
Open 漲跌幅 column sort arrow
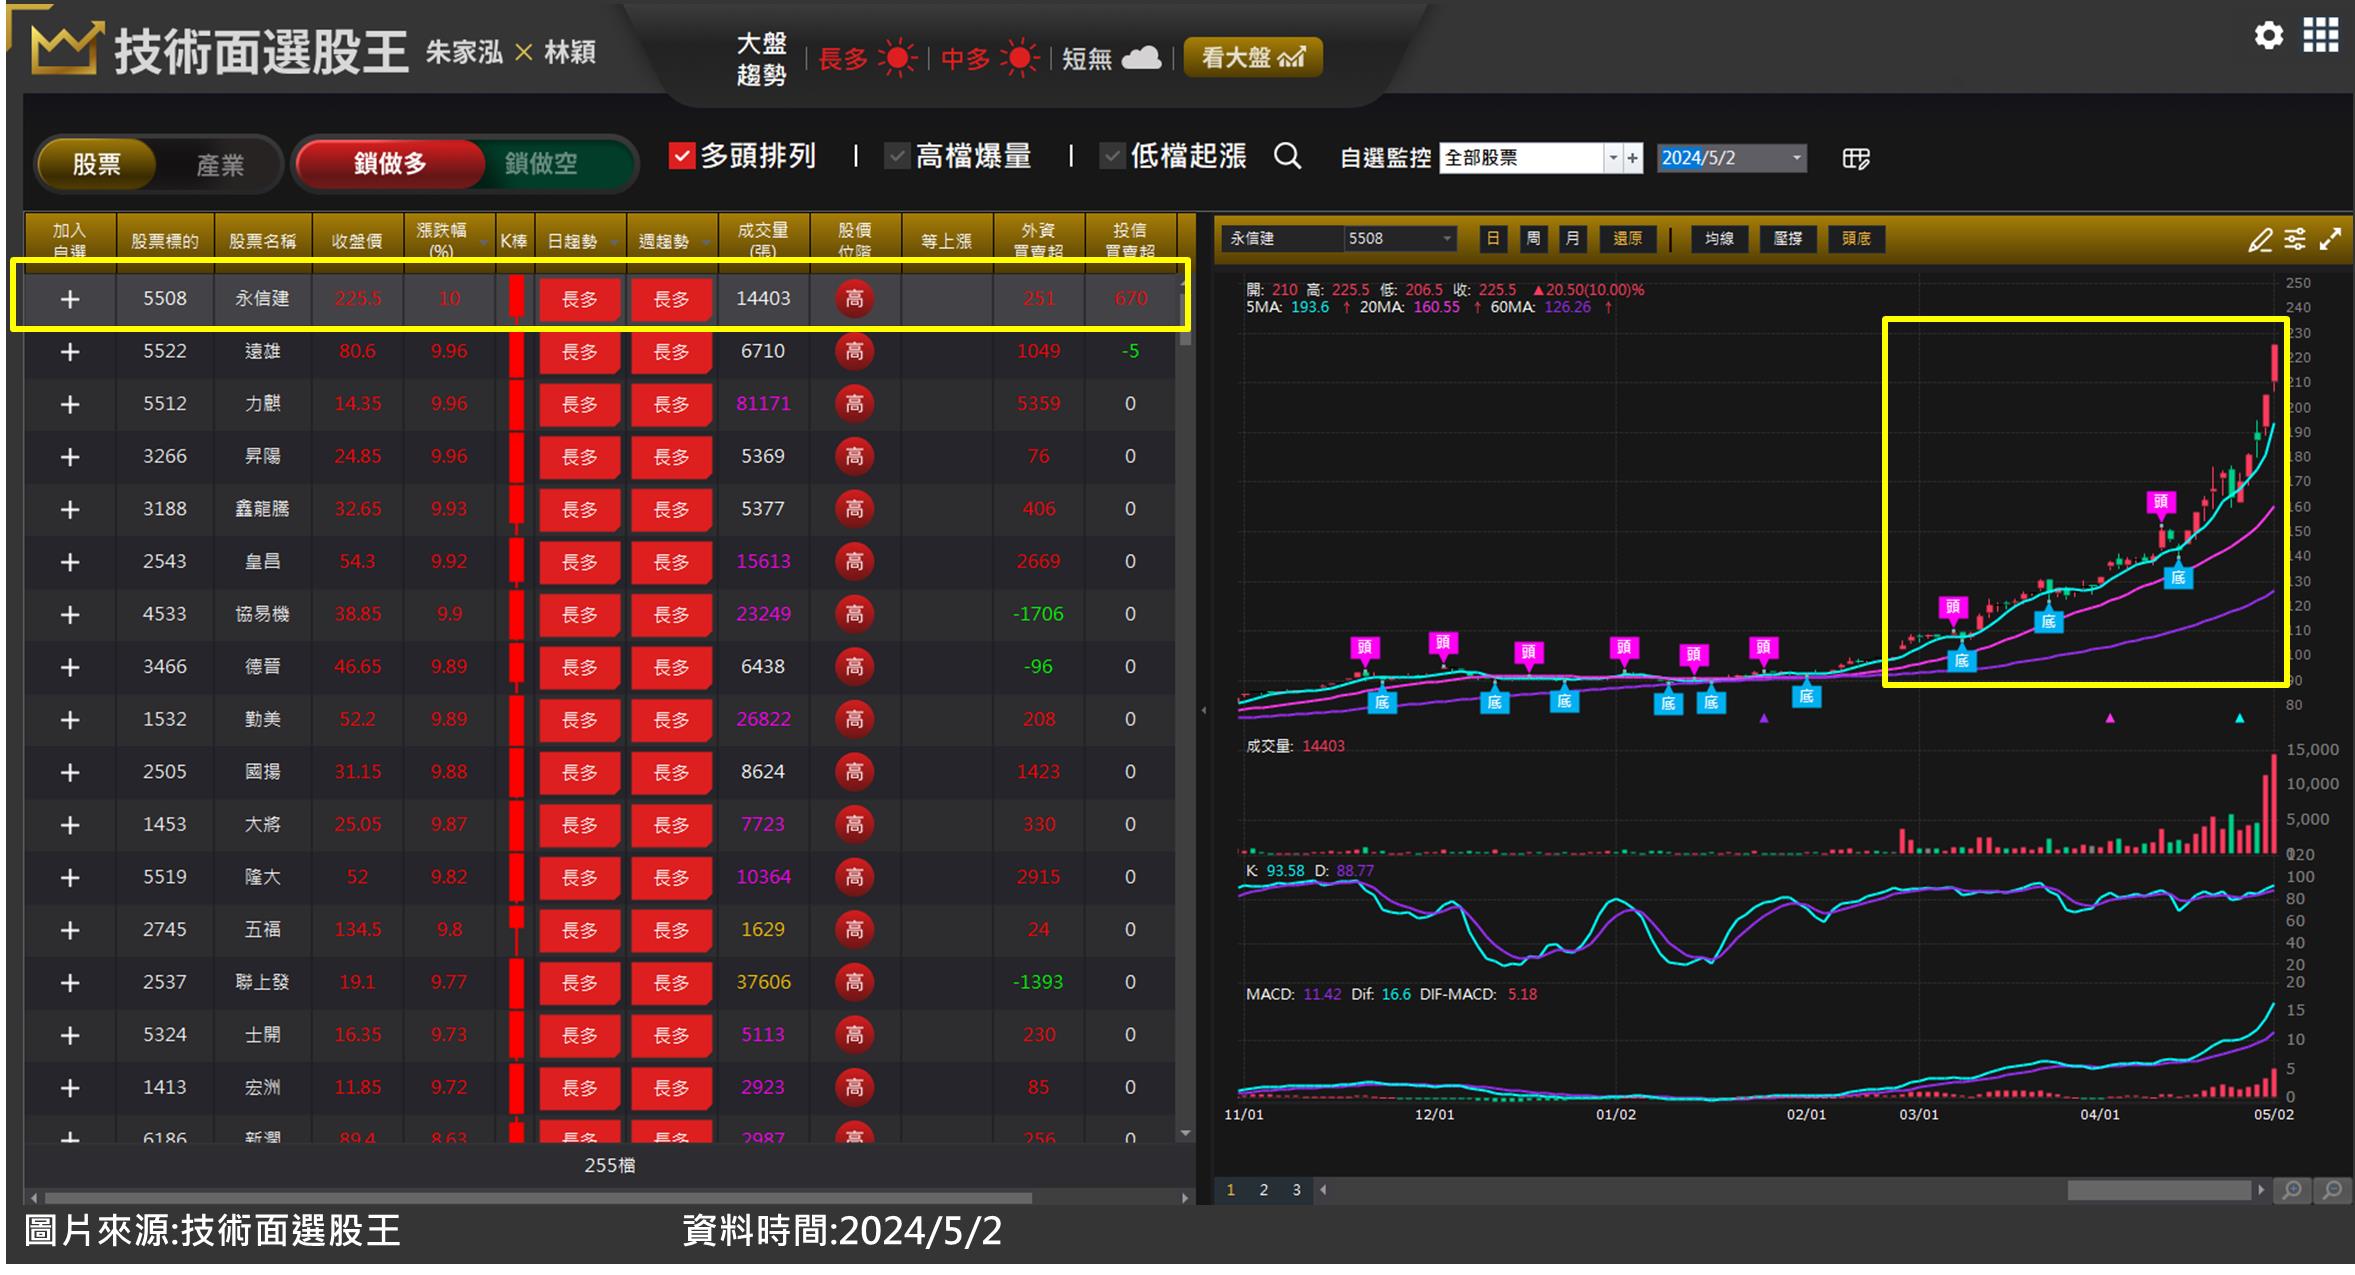(x=485, y=242)
